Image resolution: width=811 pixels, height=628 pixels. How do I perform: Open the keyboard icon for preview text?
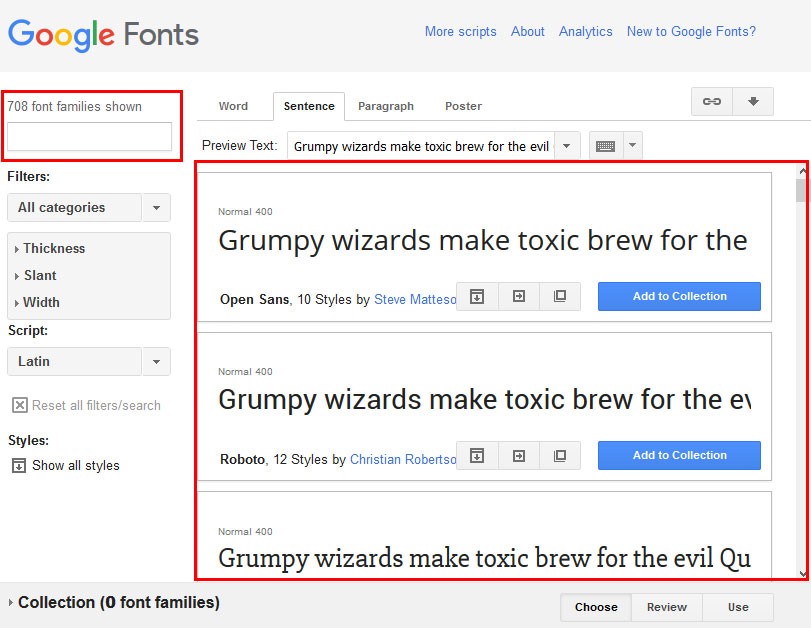coord(605,146)
